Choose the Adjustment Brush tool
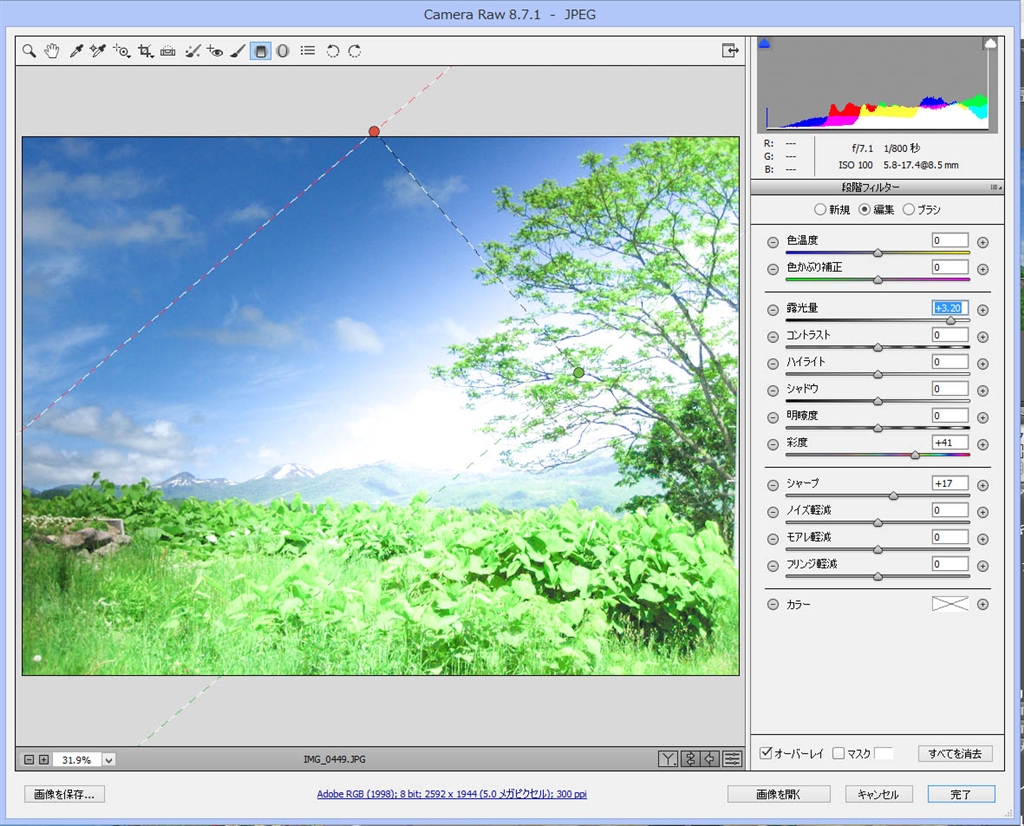Viewport: 1024px width, 826px height. tap(238, 51)
